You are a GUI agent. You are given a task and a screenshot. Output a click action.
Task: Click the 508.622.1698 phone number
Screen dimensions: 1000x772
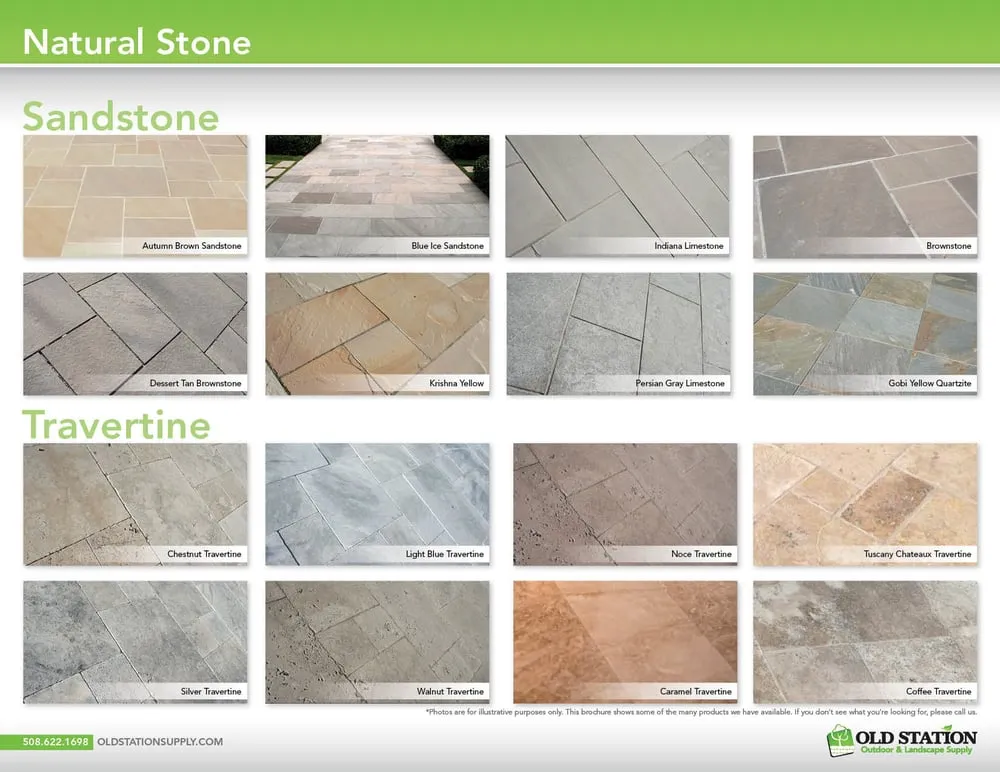57,742
